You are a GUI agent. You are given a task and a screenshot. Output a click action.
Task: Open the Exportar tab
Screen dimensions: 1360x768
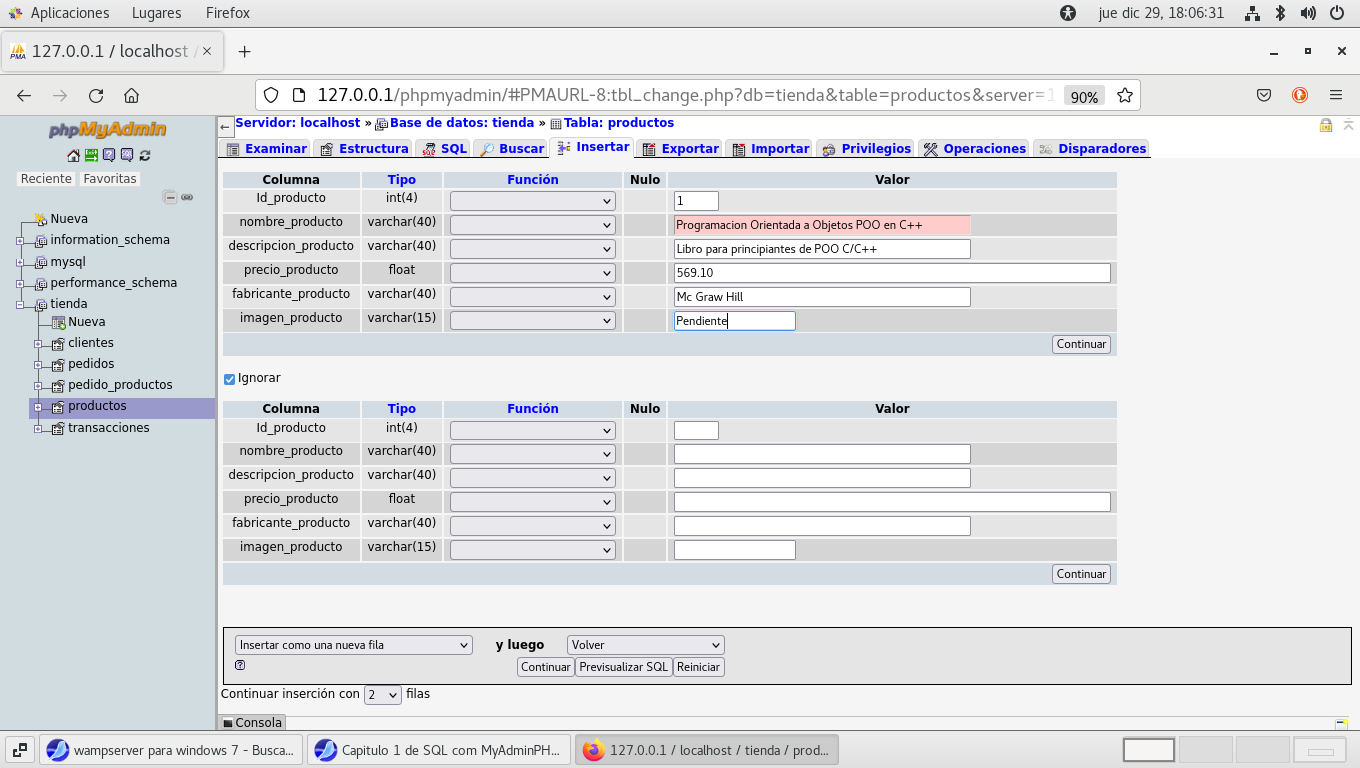point(680,148)
